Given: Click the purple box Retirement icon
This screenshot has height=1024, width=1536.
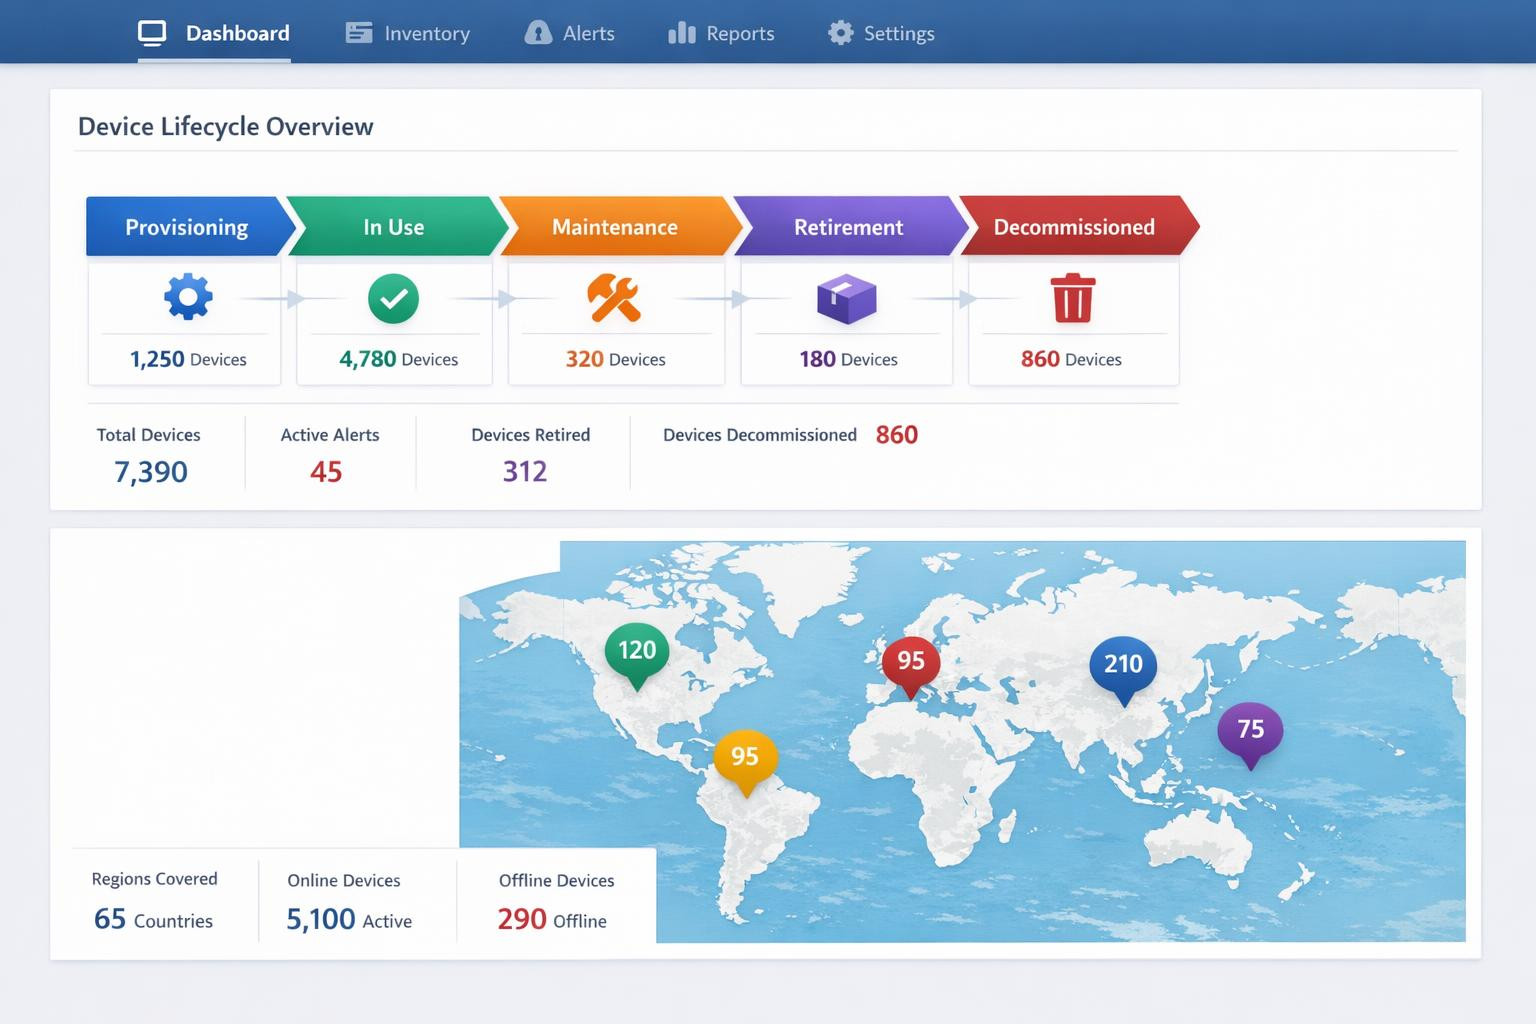Looking at the screenshot, I should (x=846, y=298).
